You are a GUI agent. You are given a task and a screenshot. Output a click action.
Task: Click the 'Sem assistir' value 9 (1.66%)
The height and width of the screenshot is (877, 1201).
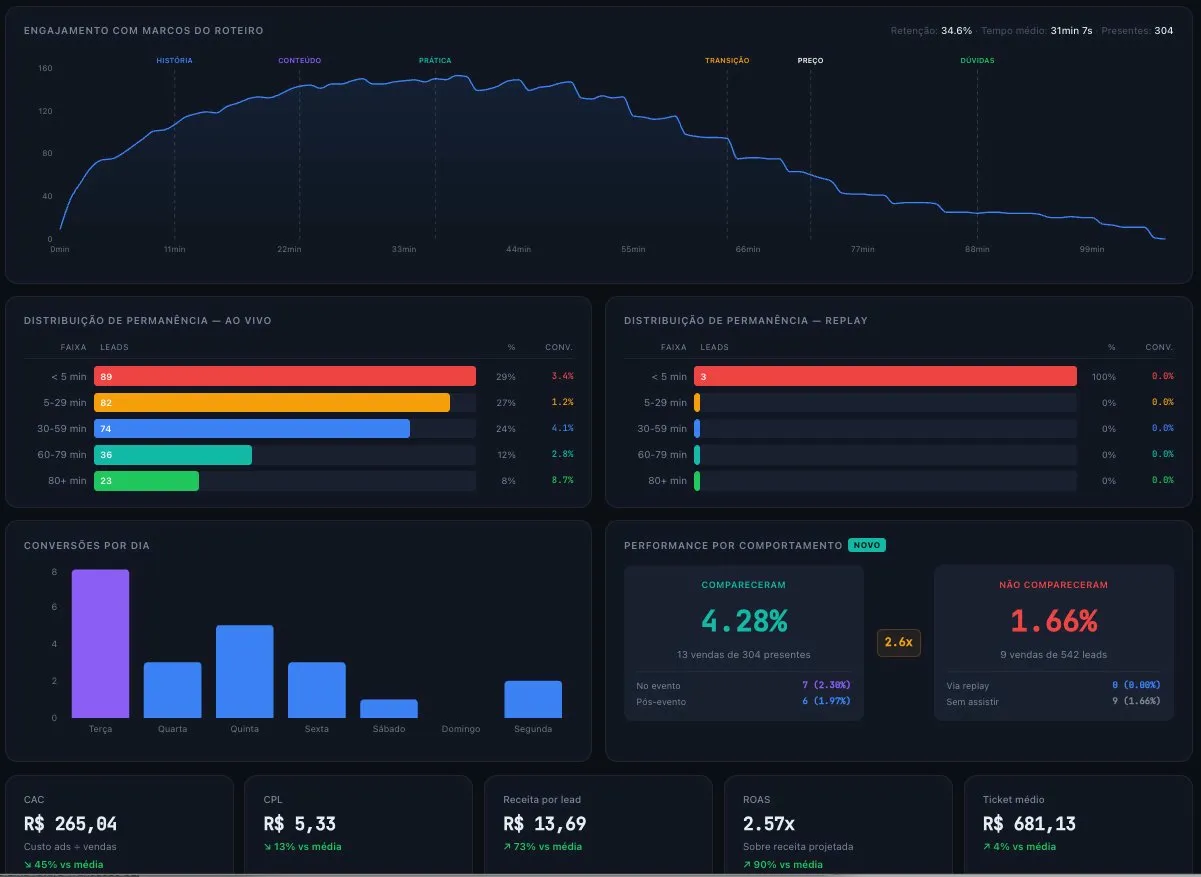coord(1136,702)
